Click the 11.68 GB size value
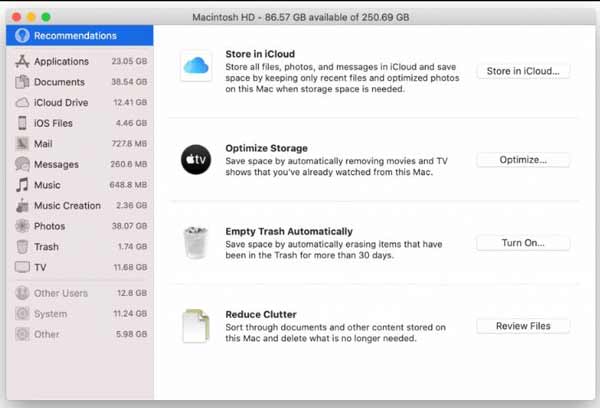 coord(130,268)
